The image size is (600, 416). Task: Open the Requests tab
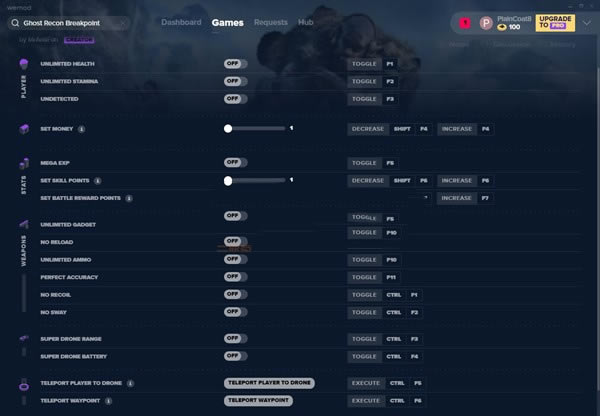270,22
